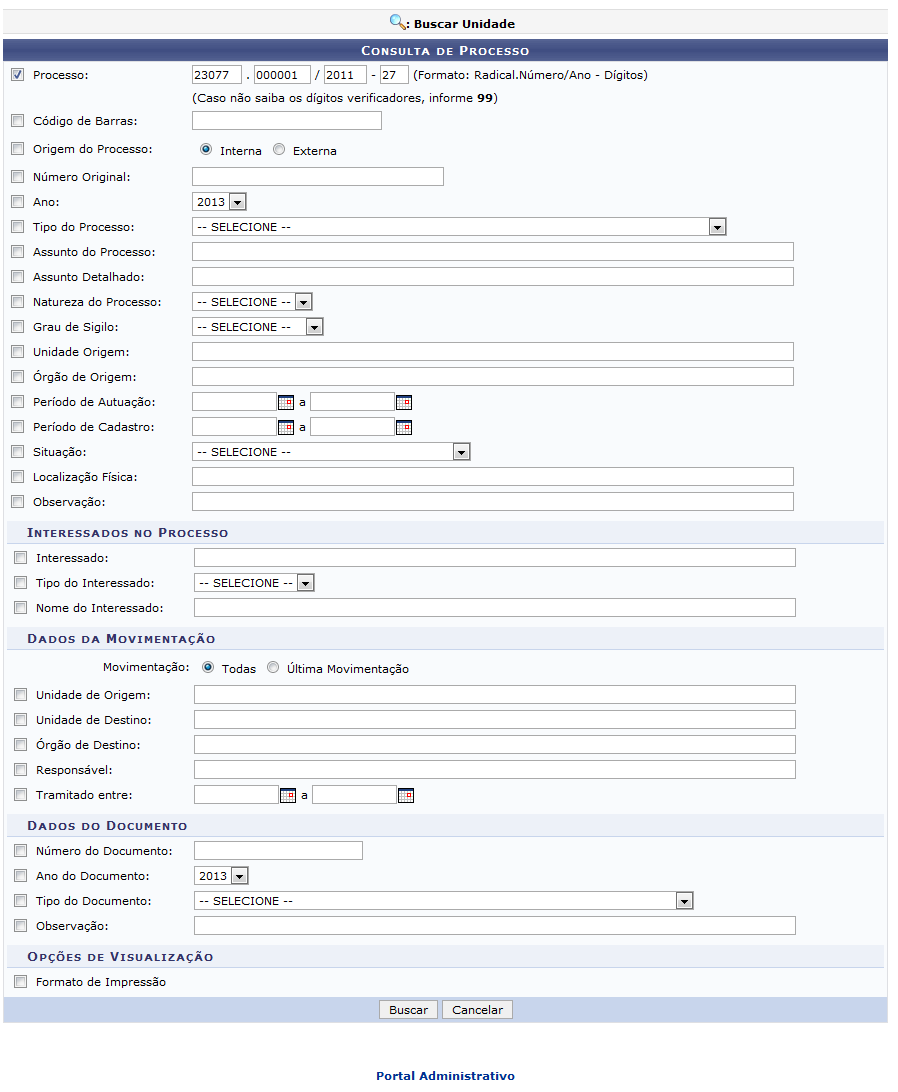Click the Buscar Unidade magnifier icon

[x=398, y=21]
